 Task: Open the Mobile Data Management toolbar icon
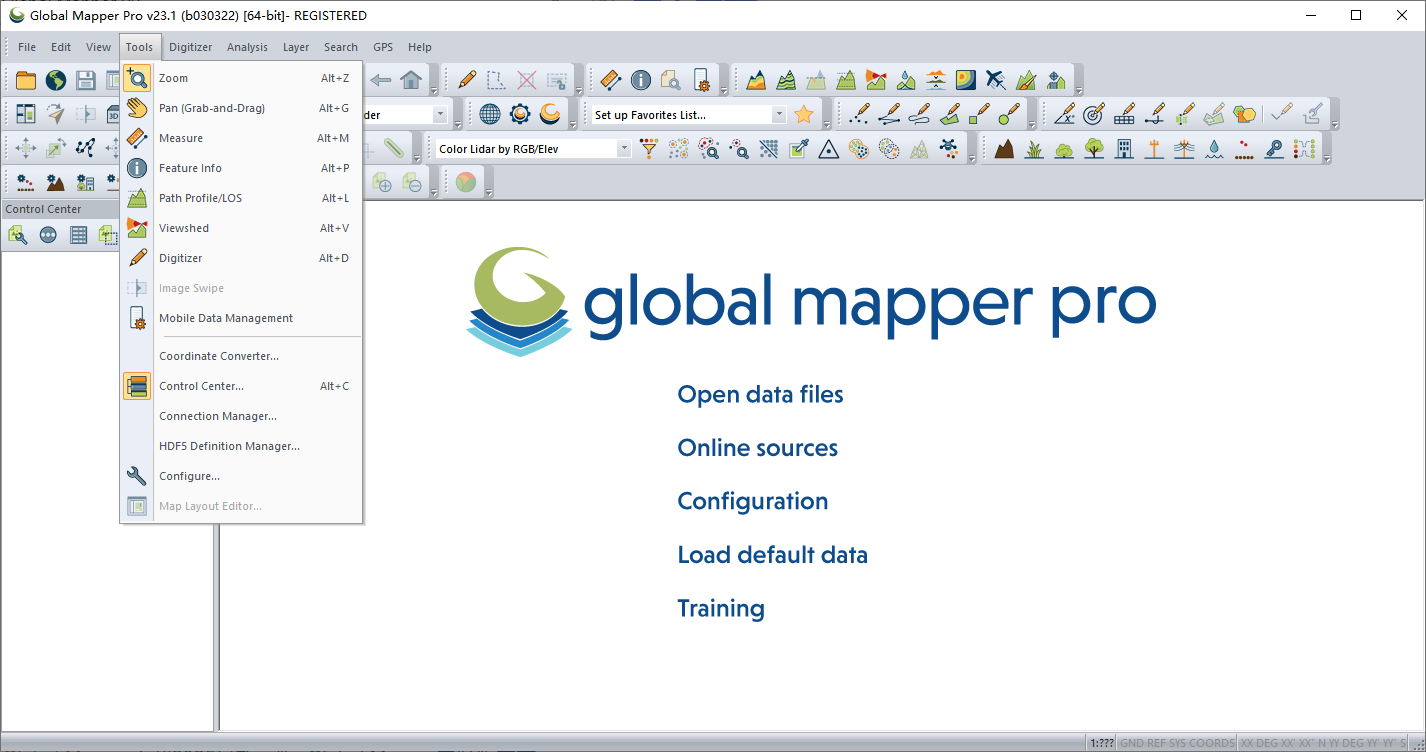[x=701, y=80]
